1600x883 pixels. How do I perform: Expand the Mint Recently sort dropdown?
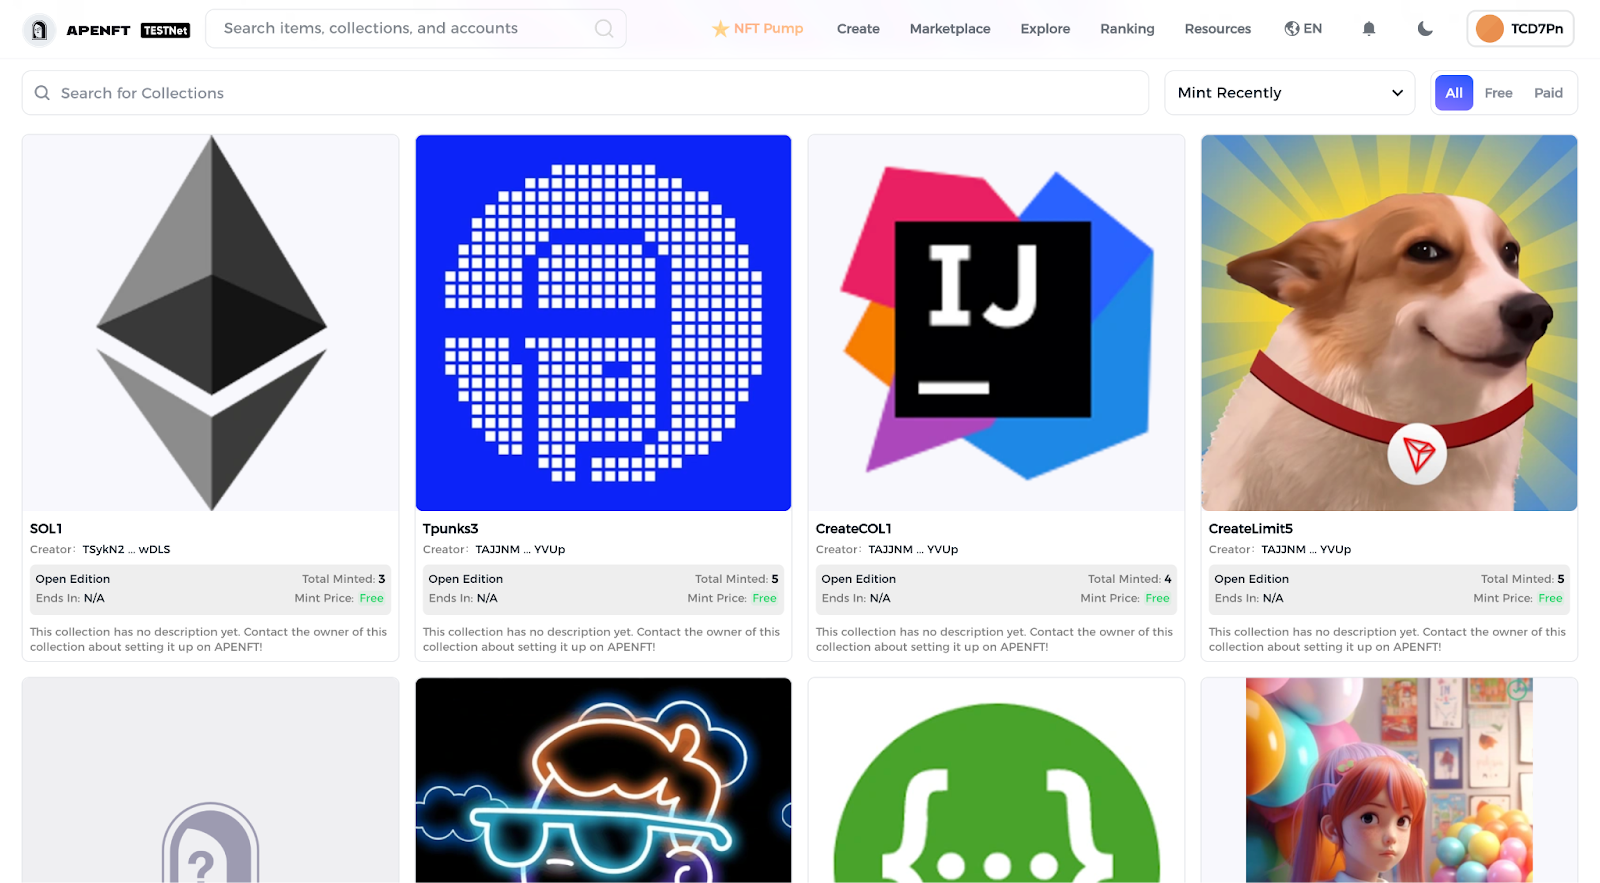pyautogui.click(x=1290, y=93)
